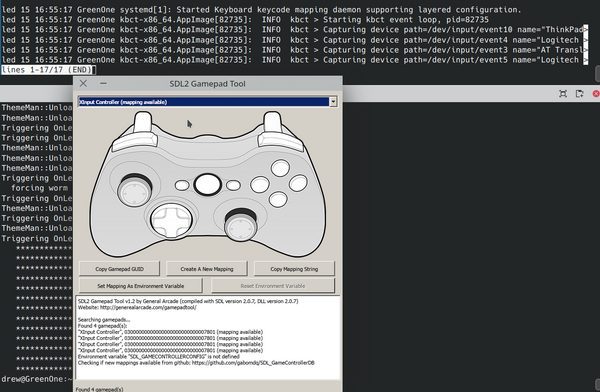Image resolution: width=600 pixels, height=392 pixels.
Task: Click Set Mapping As Environment Variable
Action: tap(140, 286)
